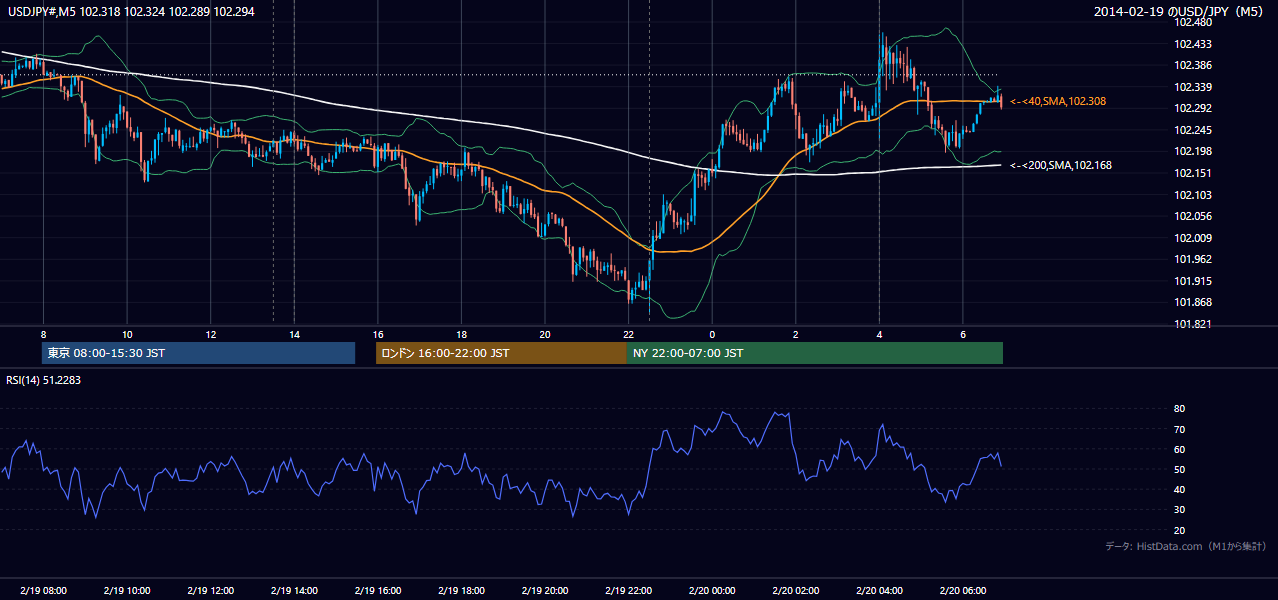Click hour tick 18 under the price chart
1278x600 pixels.
[461, 334]
